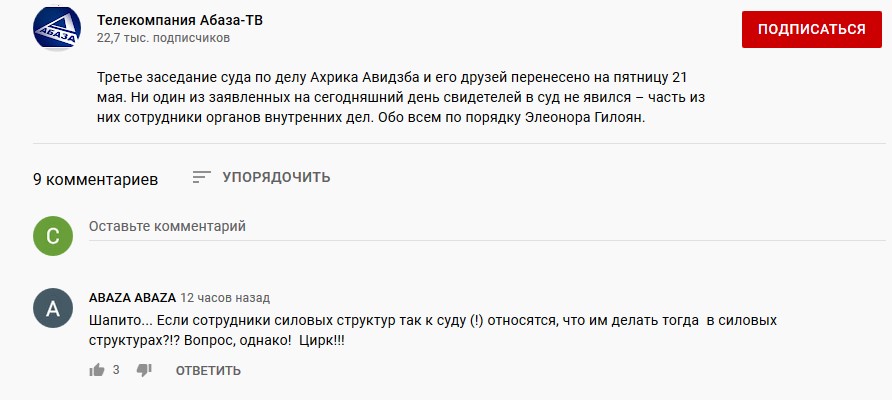Click the 12 часов назад timestamp link
892x400 pixels.
coord(225,298)
